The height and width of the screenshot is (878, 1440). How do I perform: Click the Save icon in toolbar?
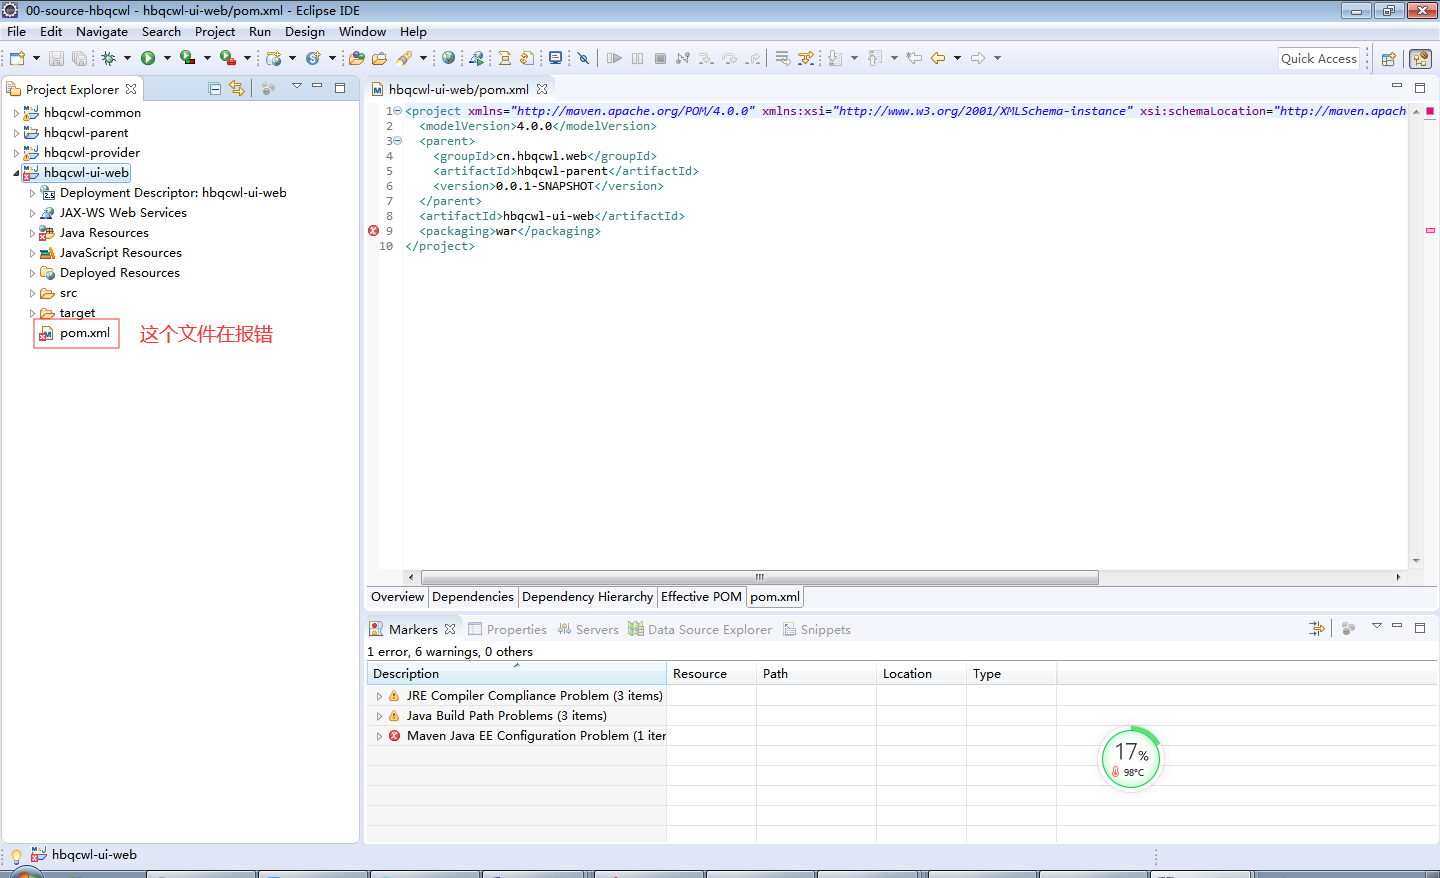tap(56, 59)
